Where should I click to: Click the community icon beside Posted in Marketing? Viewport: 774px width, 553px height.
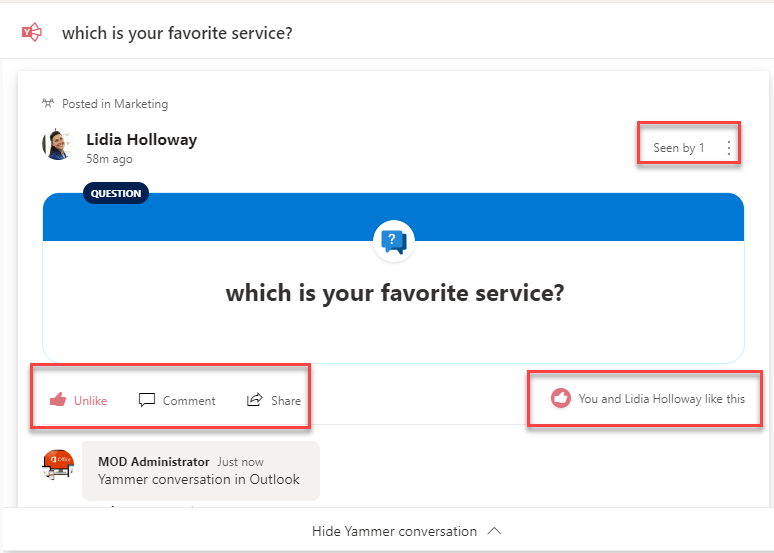[48, 103]
